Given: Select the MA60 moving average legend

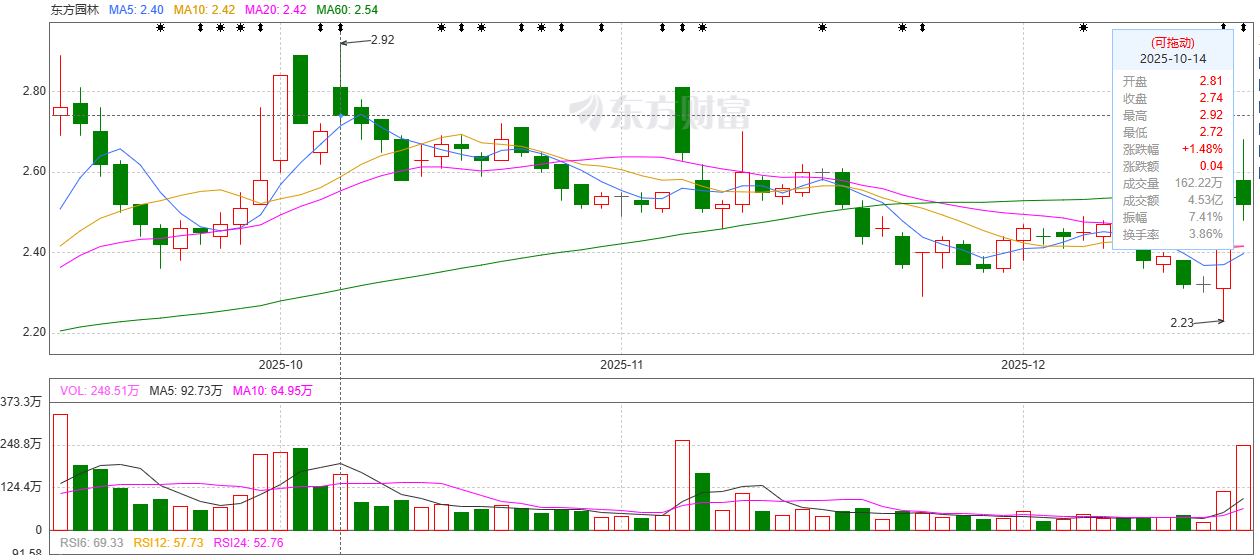Looking at the screenshot, I should coord(347,9).
